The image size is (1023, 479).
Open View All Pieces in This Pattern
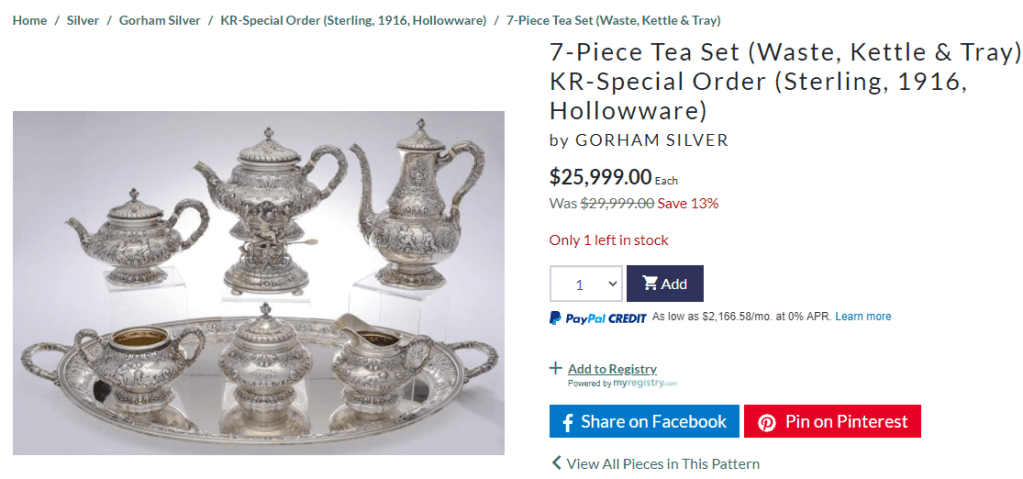[x=663, y=464]
